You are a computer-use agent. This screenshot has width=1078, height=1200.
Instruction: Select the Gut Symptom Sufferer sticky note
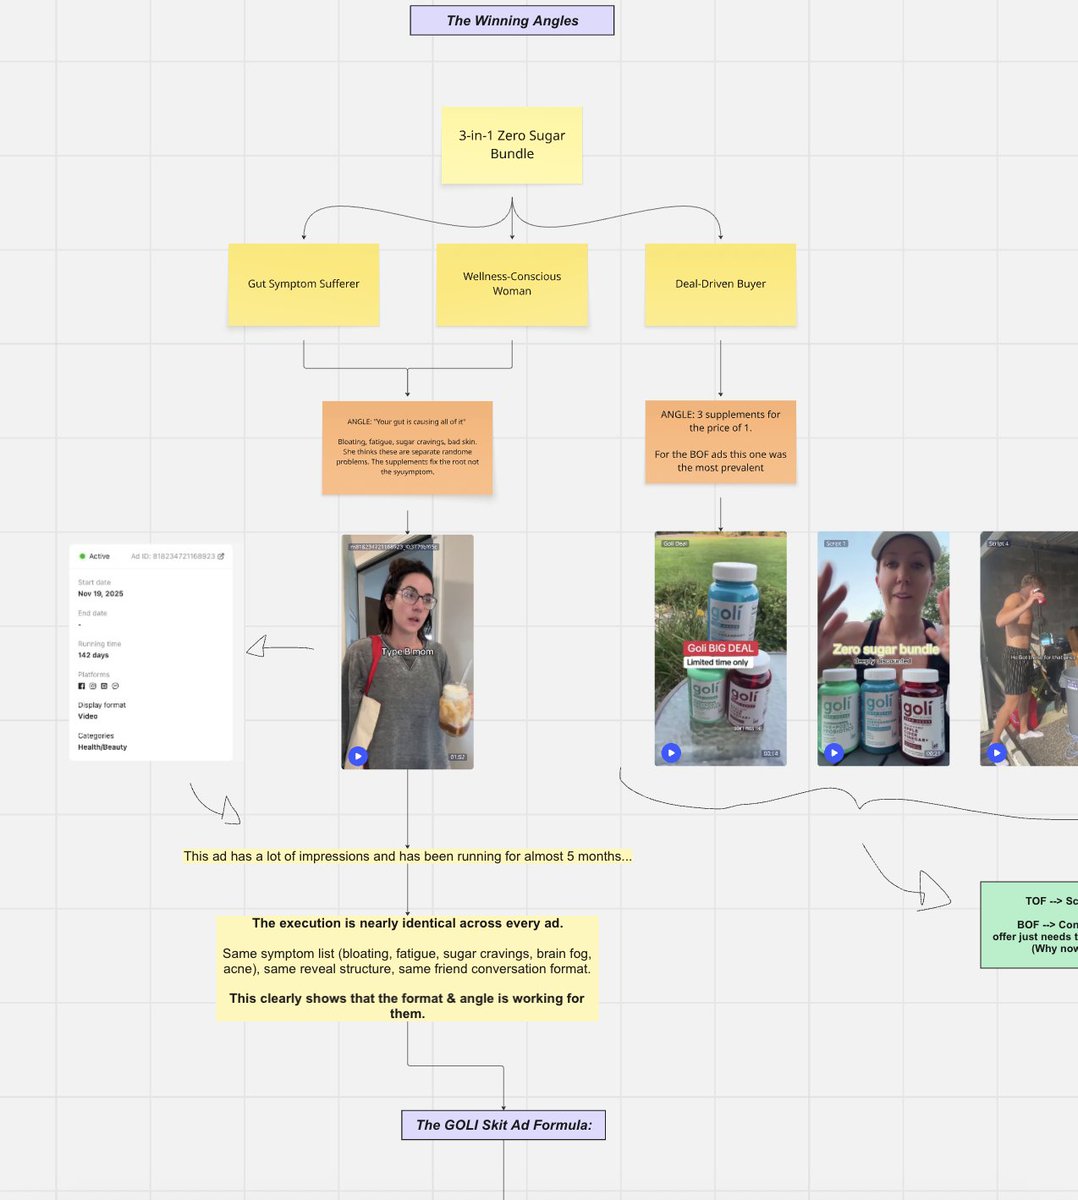click(303, 284)
